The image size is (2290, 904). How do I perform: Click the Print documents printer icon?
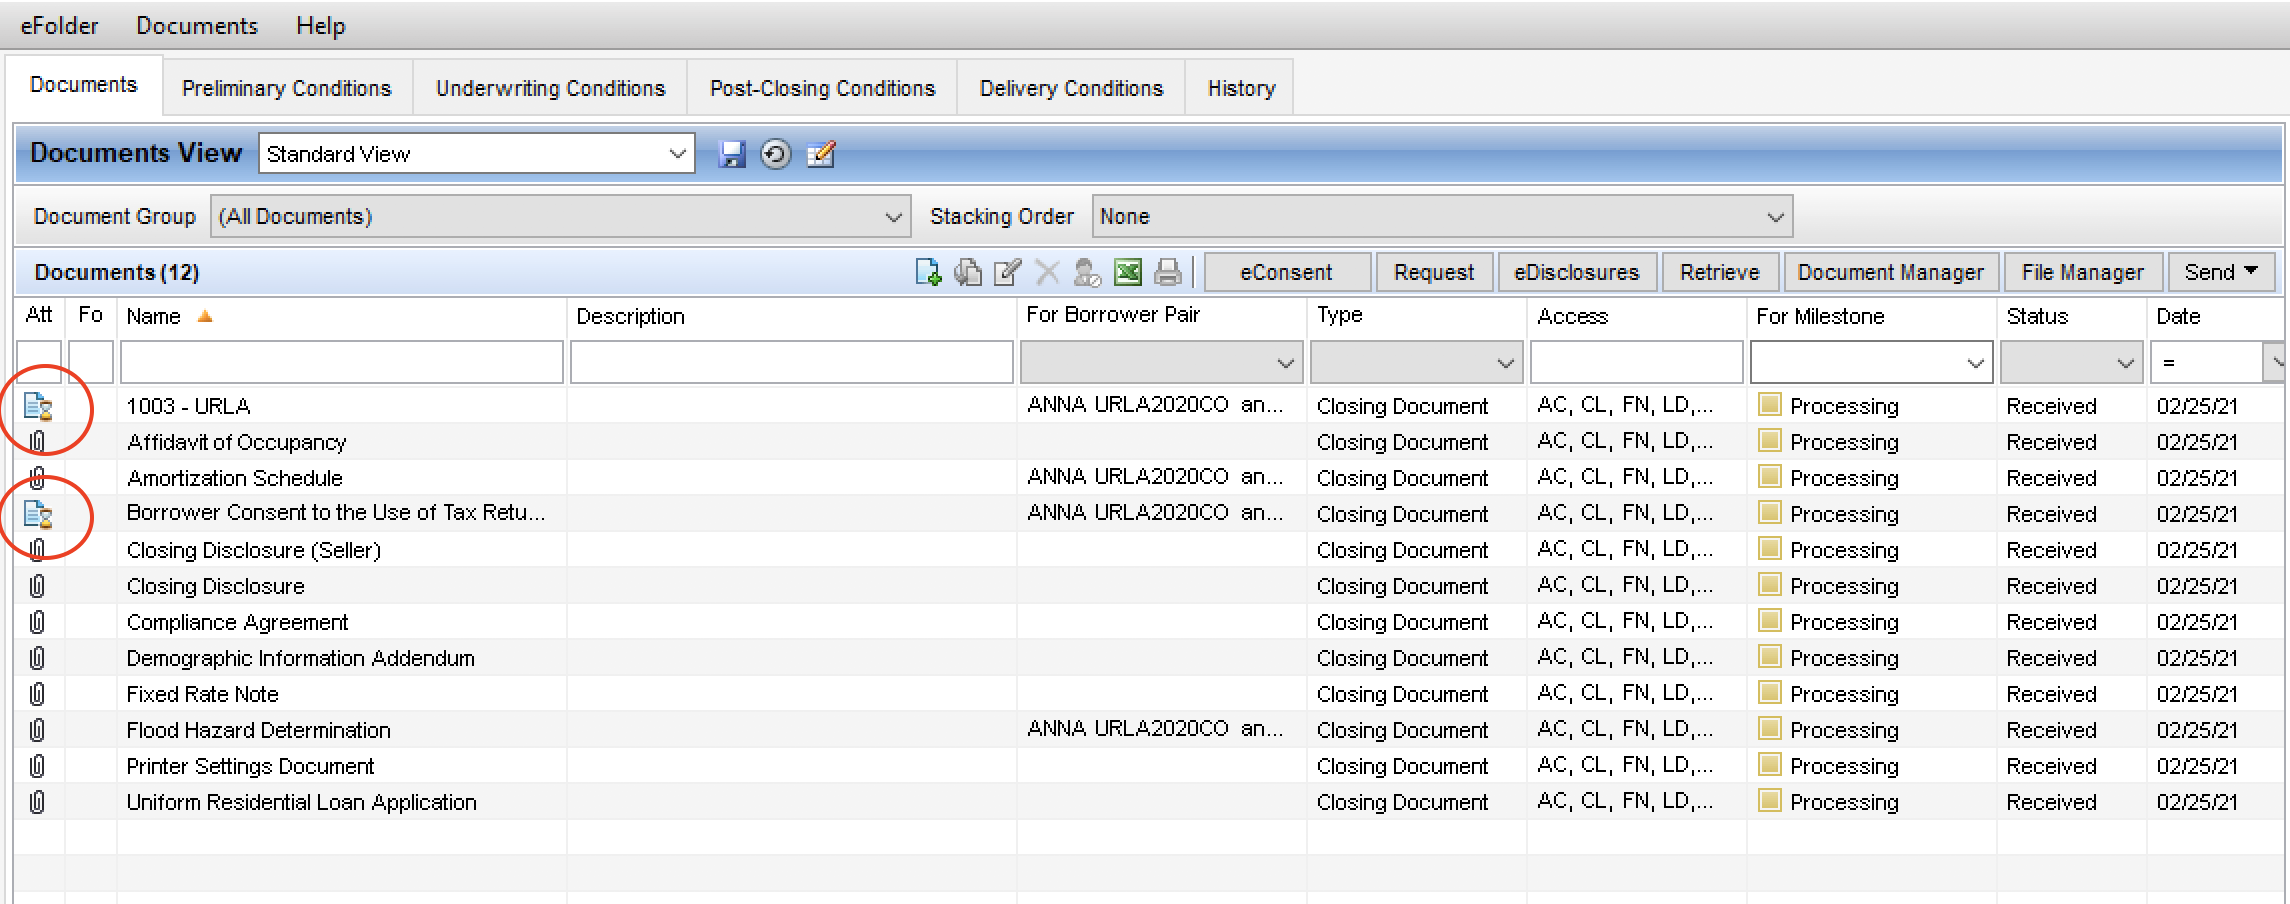coord(1168,272)
